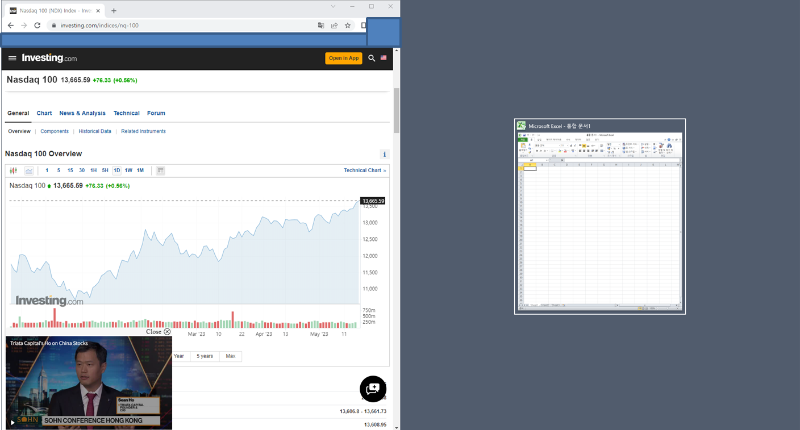Switch to the Technical tab
This screenshot has height=430, width=800.
[x=127, y=113]
